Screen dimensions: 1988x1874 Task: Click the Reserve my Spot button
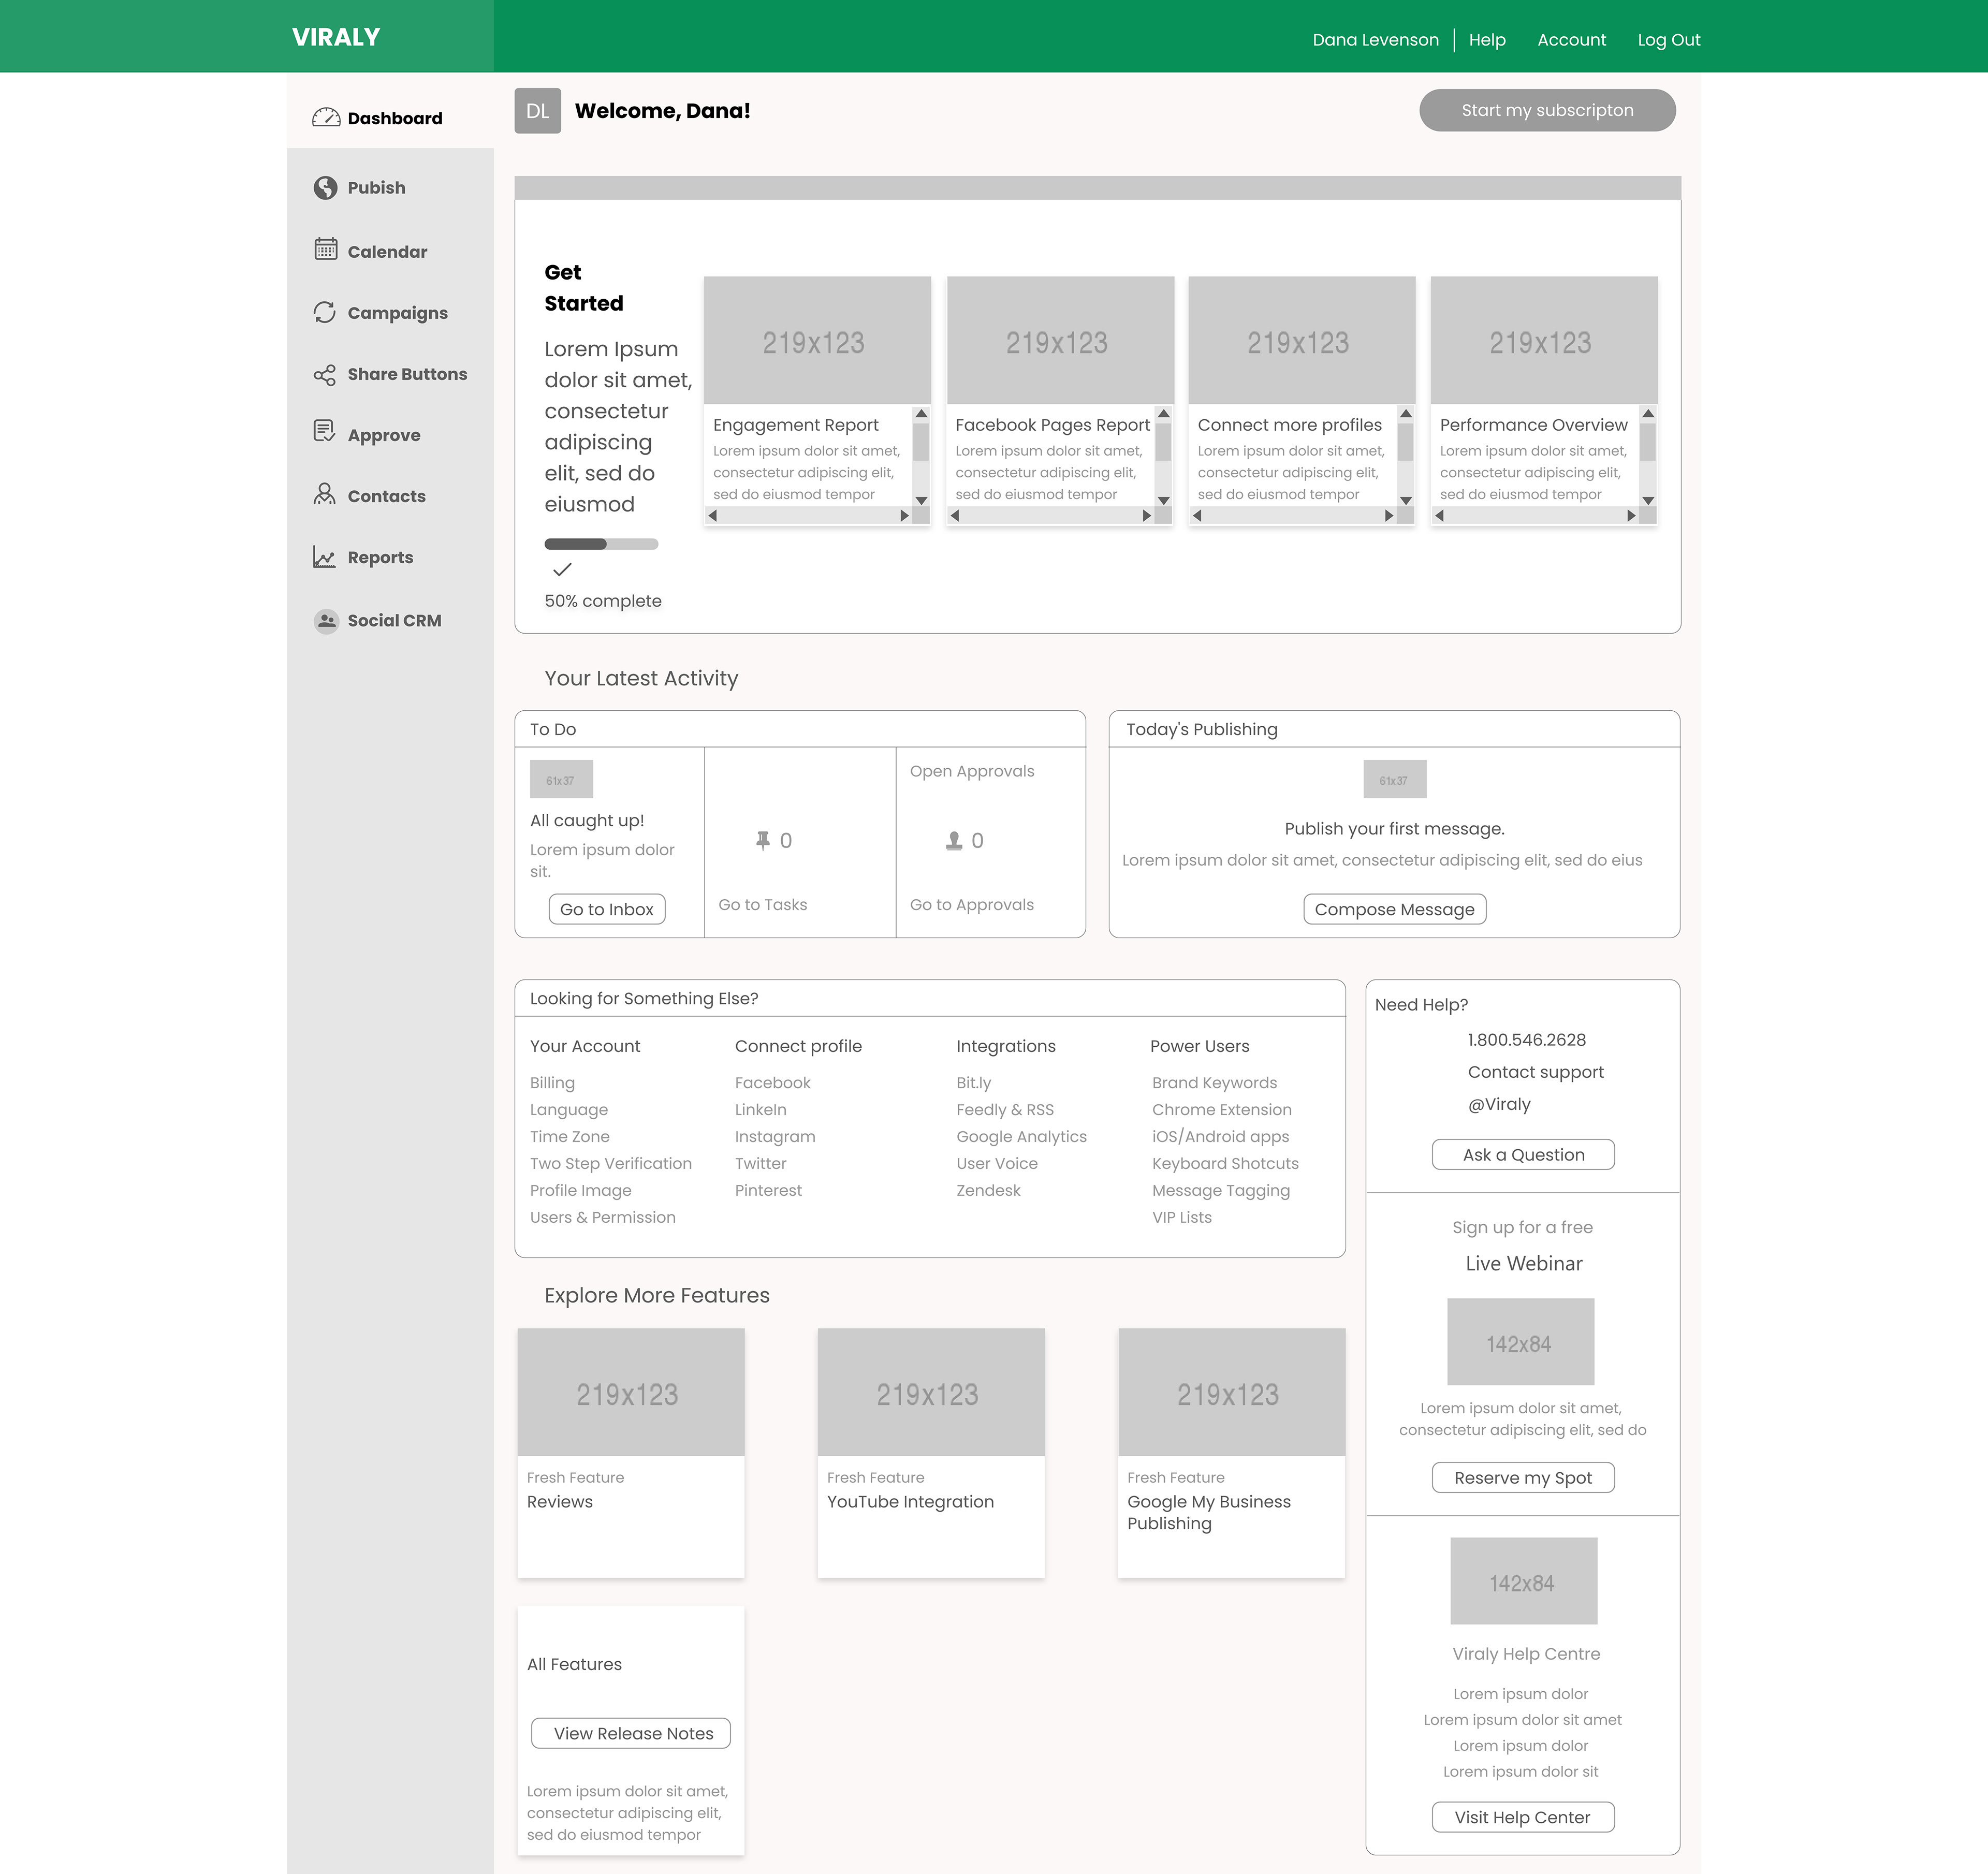[1523, 1477]
